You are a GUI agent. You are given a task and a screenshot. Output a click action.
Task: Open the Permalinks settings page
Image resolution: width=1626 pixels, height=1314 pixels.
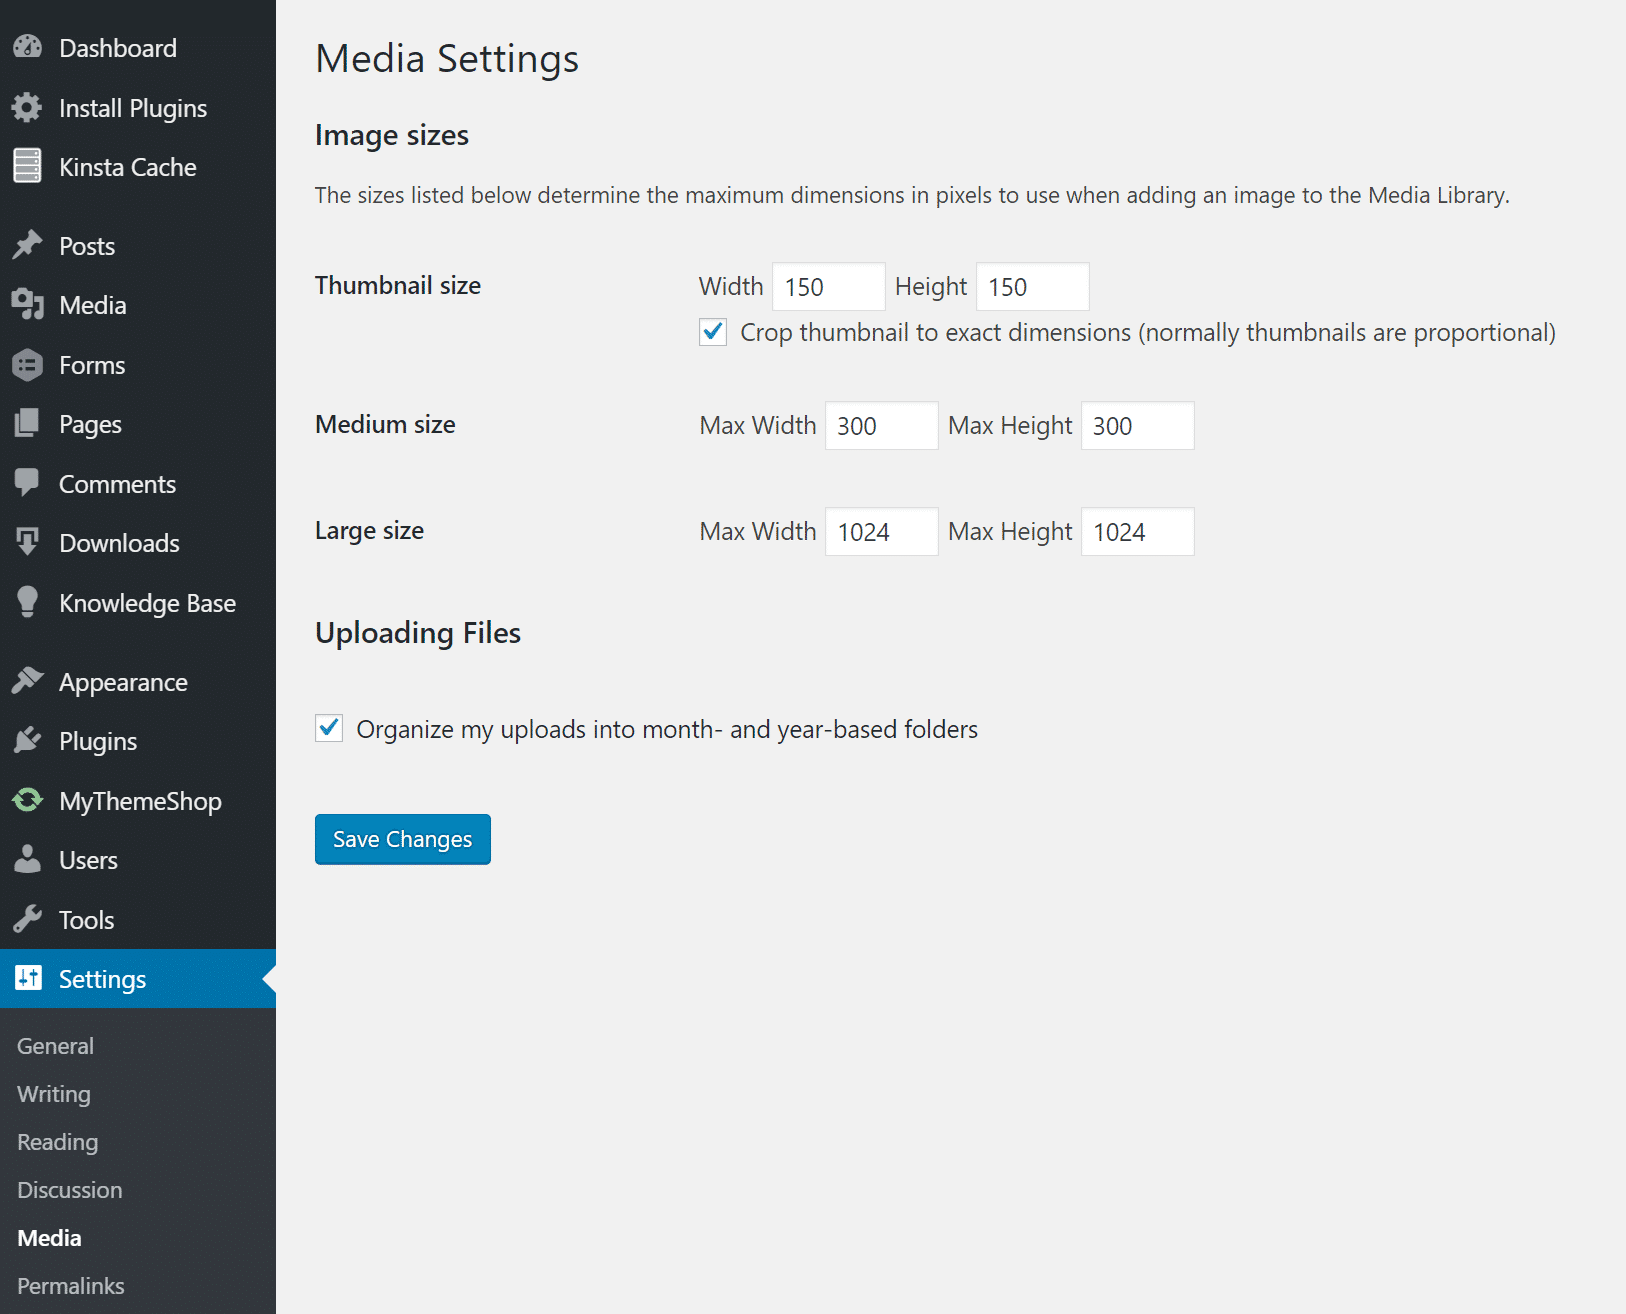[x=70, y=1286]
